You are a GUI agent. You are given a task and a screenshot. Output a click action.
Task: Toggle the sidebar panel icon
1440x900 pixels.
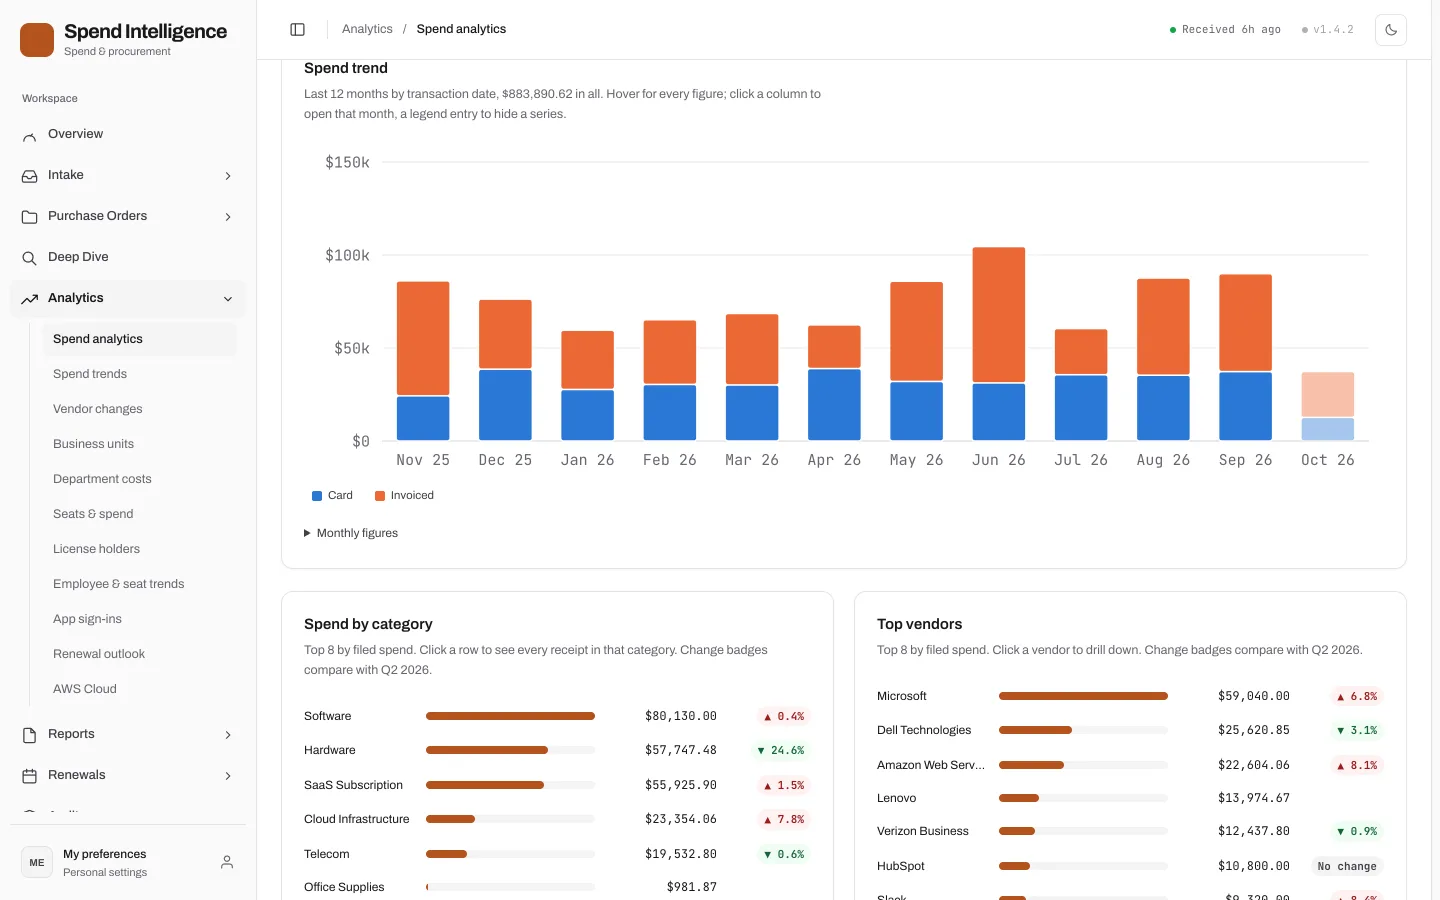pyautogui.click(x=297, y=29)
